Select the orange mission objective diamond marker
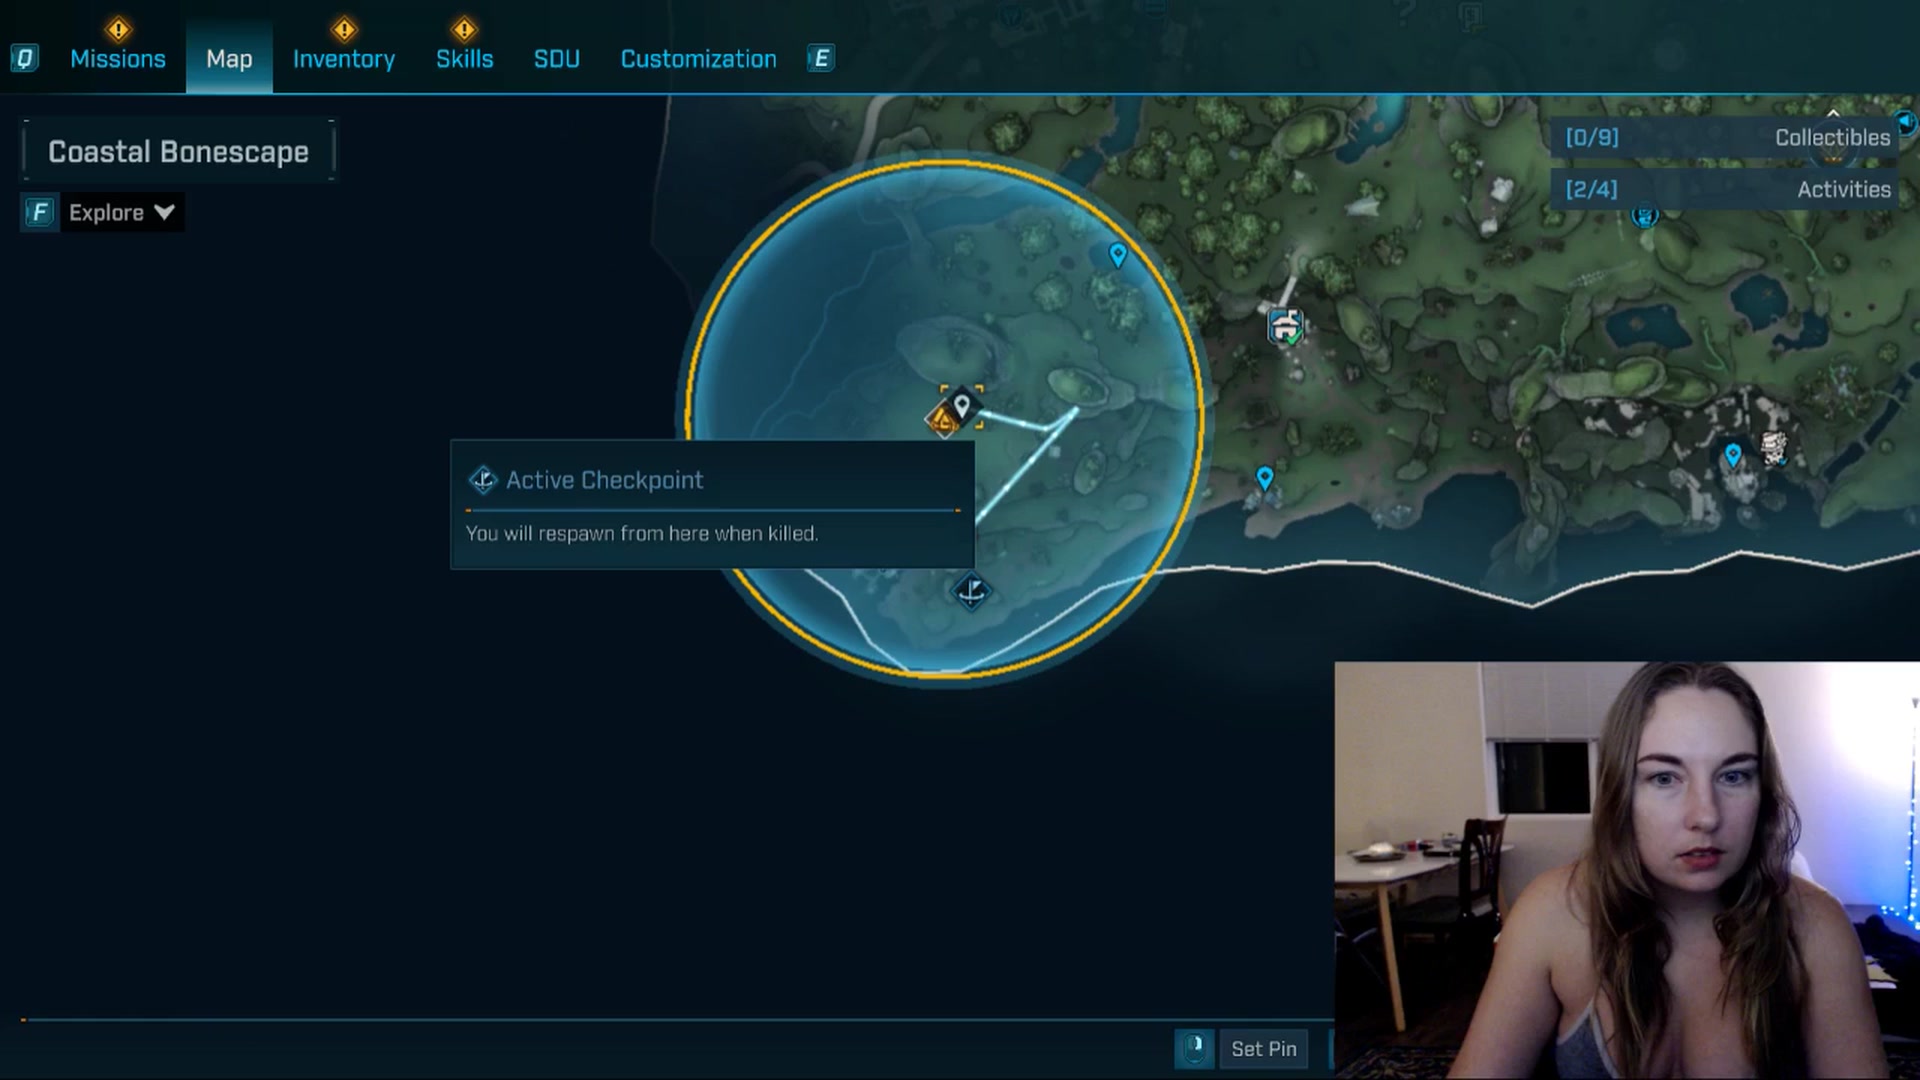Image resolution: width=1920 pixels, height=1080 pixels. tap(942, 420)
